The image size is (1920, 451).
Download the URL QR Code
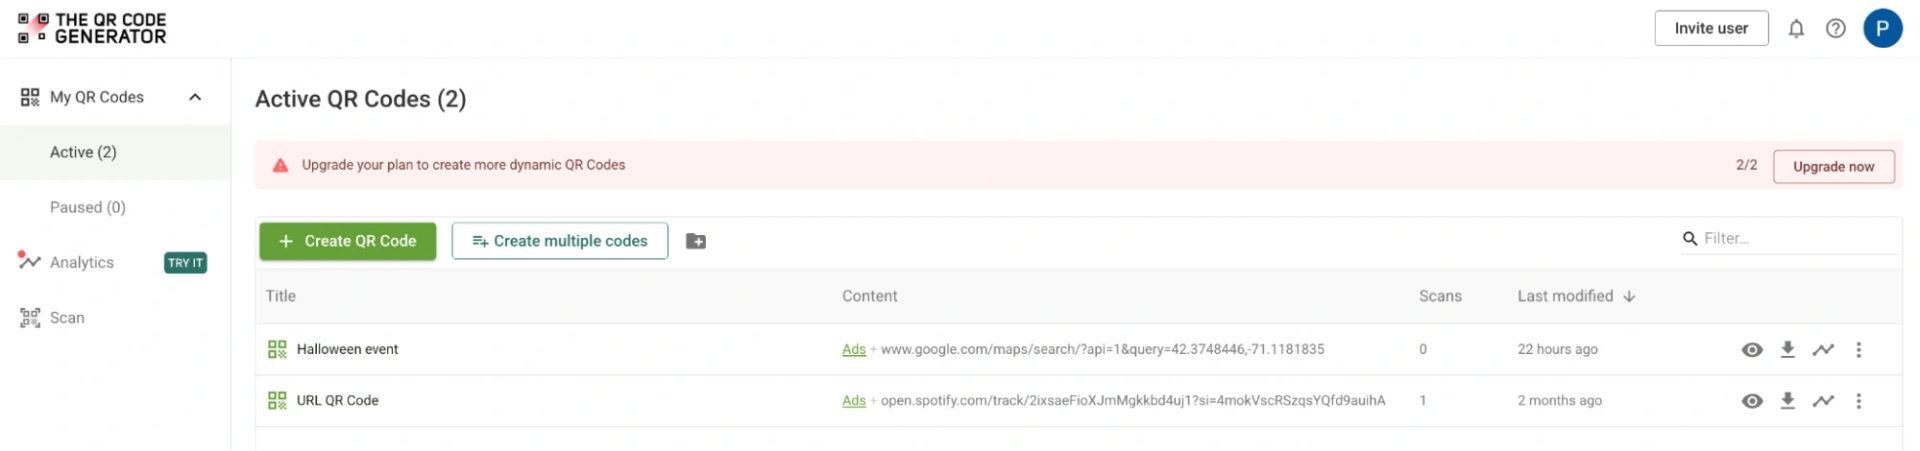tap(1788, 401)
